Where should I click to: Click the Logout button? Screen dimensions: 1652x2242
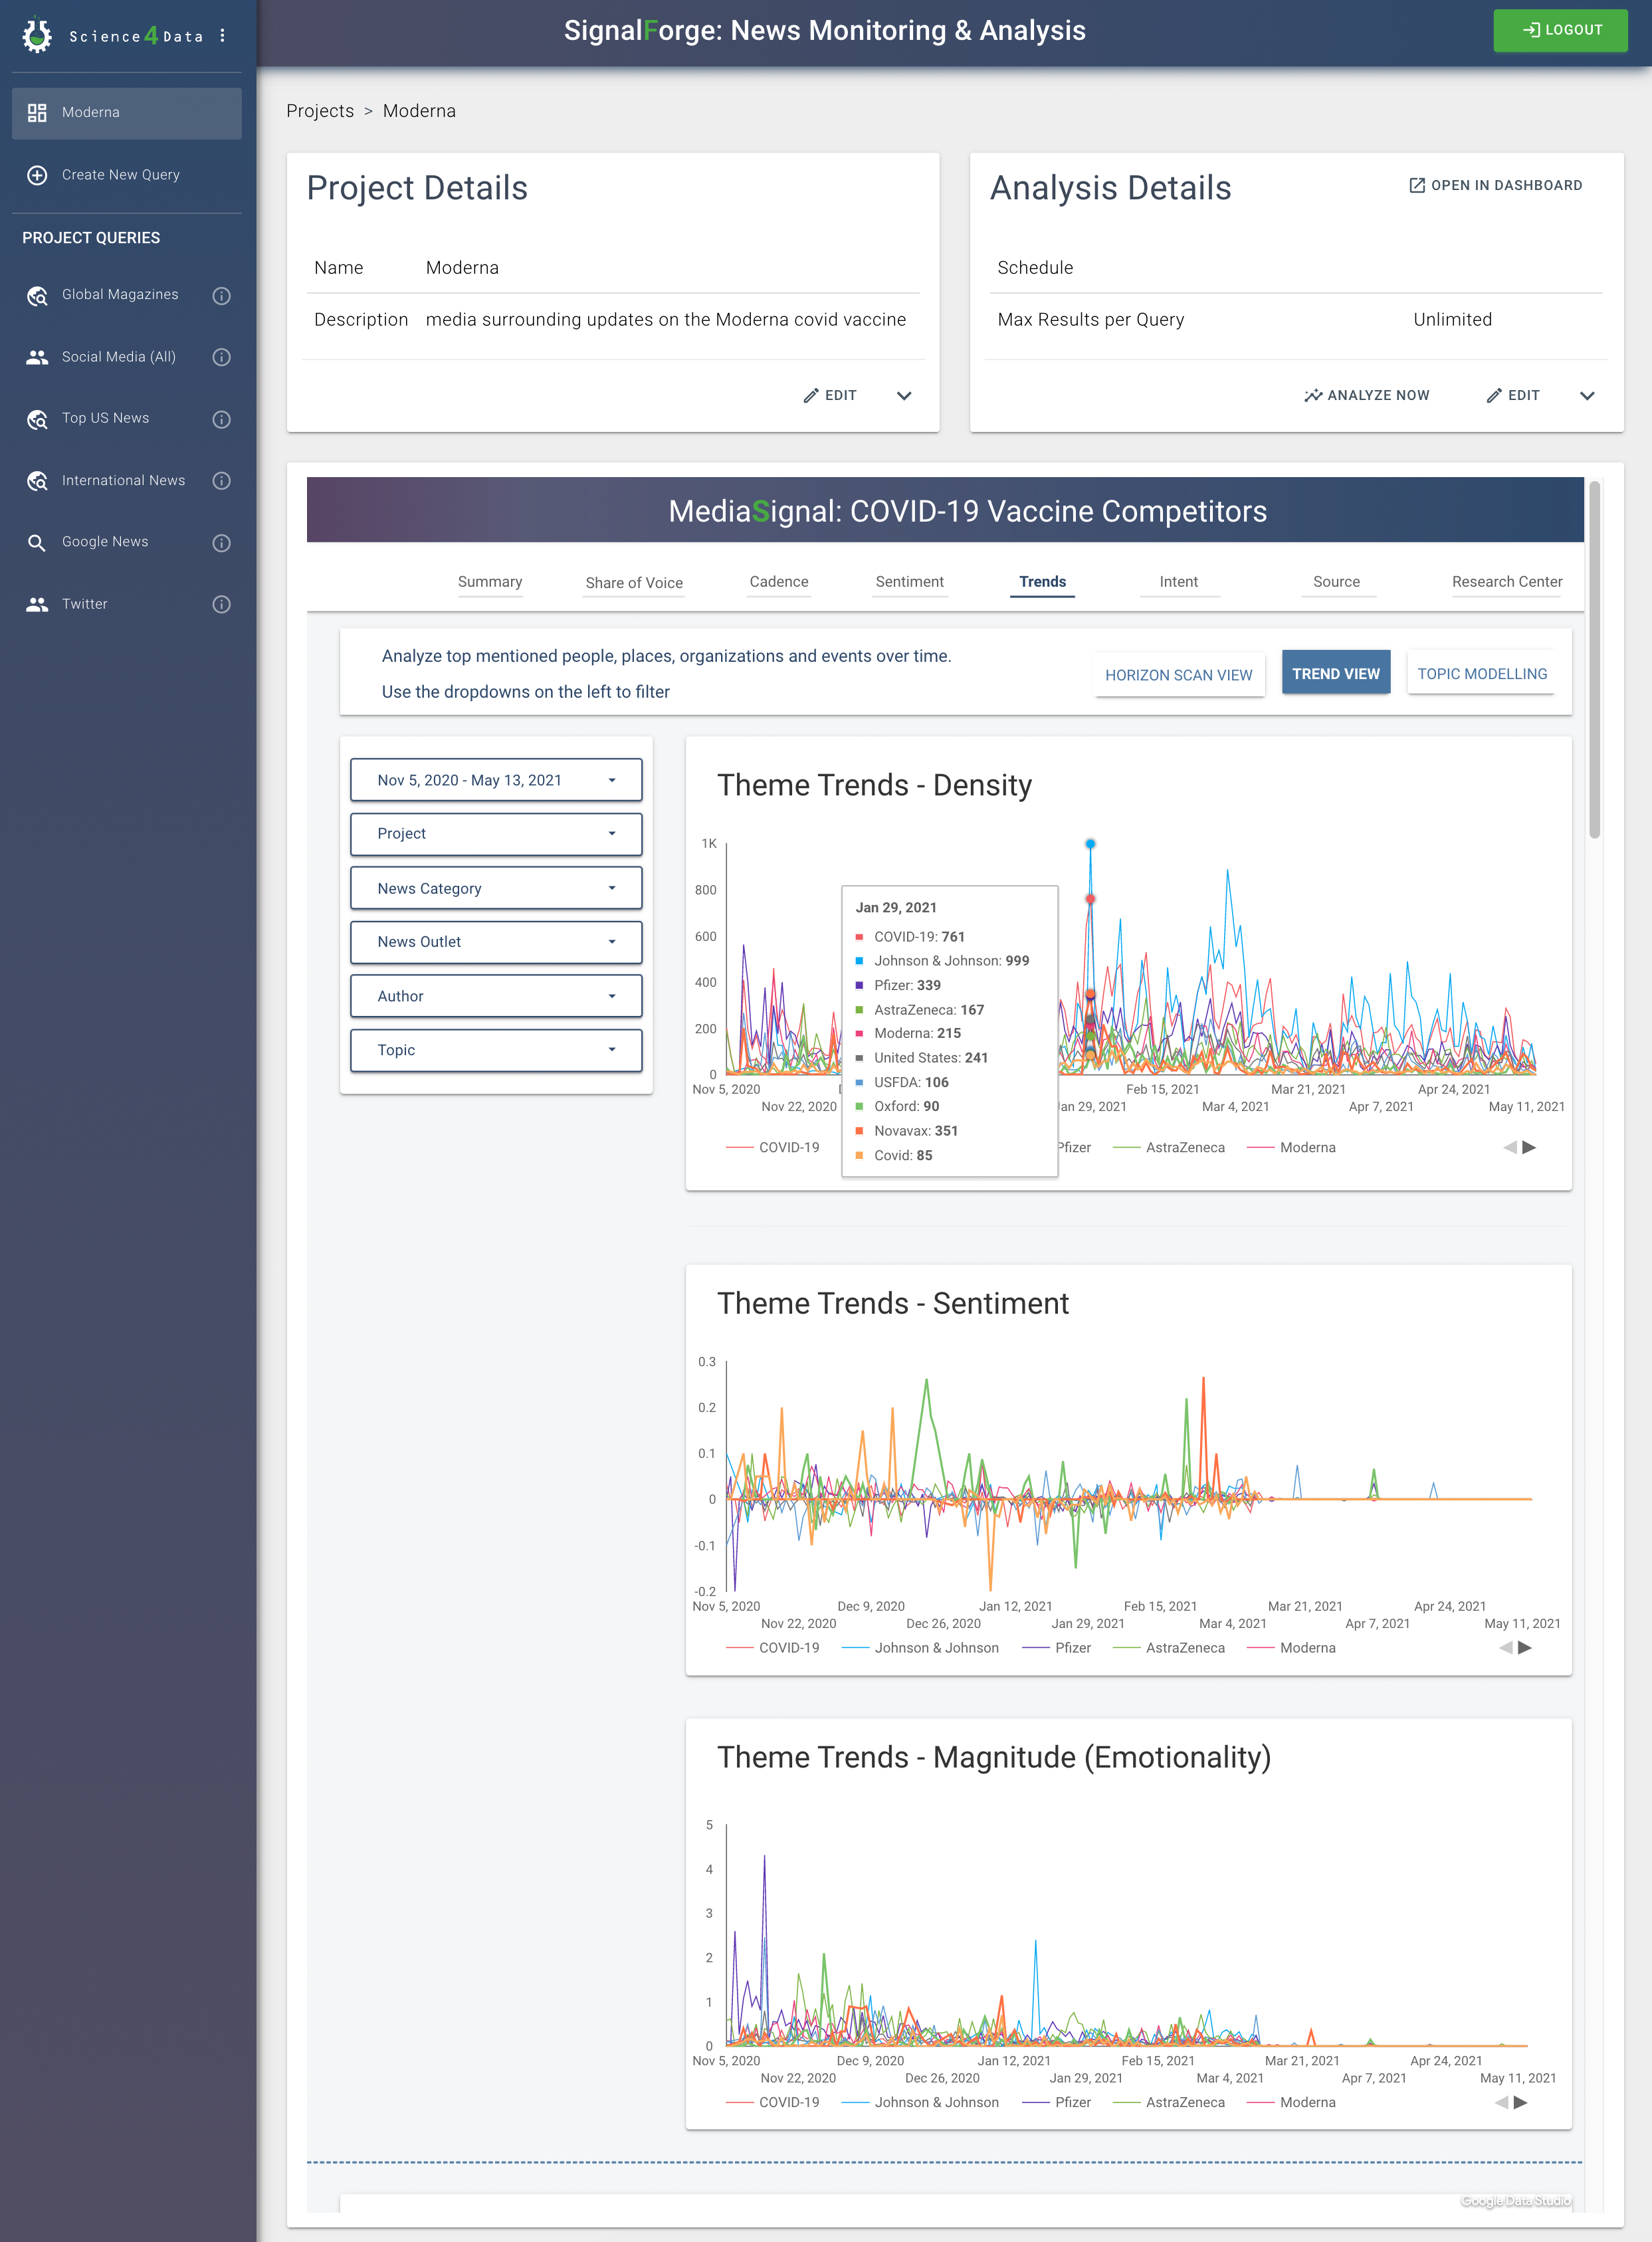click(1560, 30)
